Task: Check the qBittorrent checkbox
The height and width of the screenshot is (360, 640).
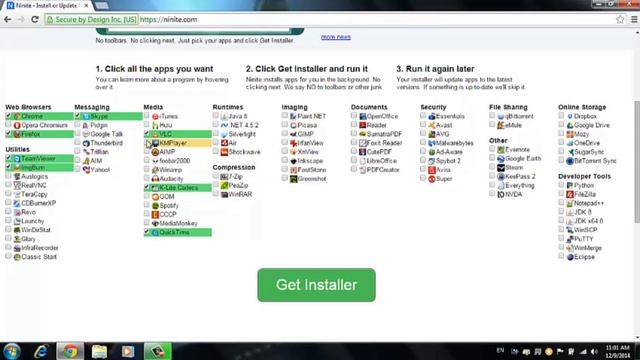Action: click(492, 116)
